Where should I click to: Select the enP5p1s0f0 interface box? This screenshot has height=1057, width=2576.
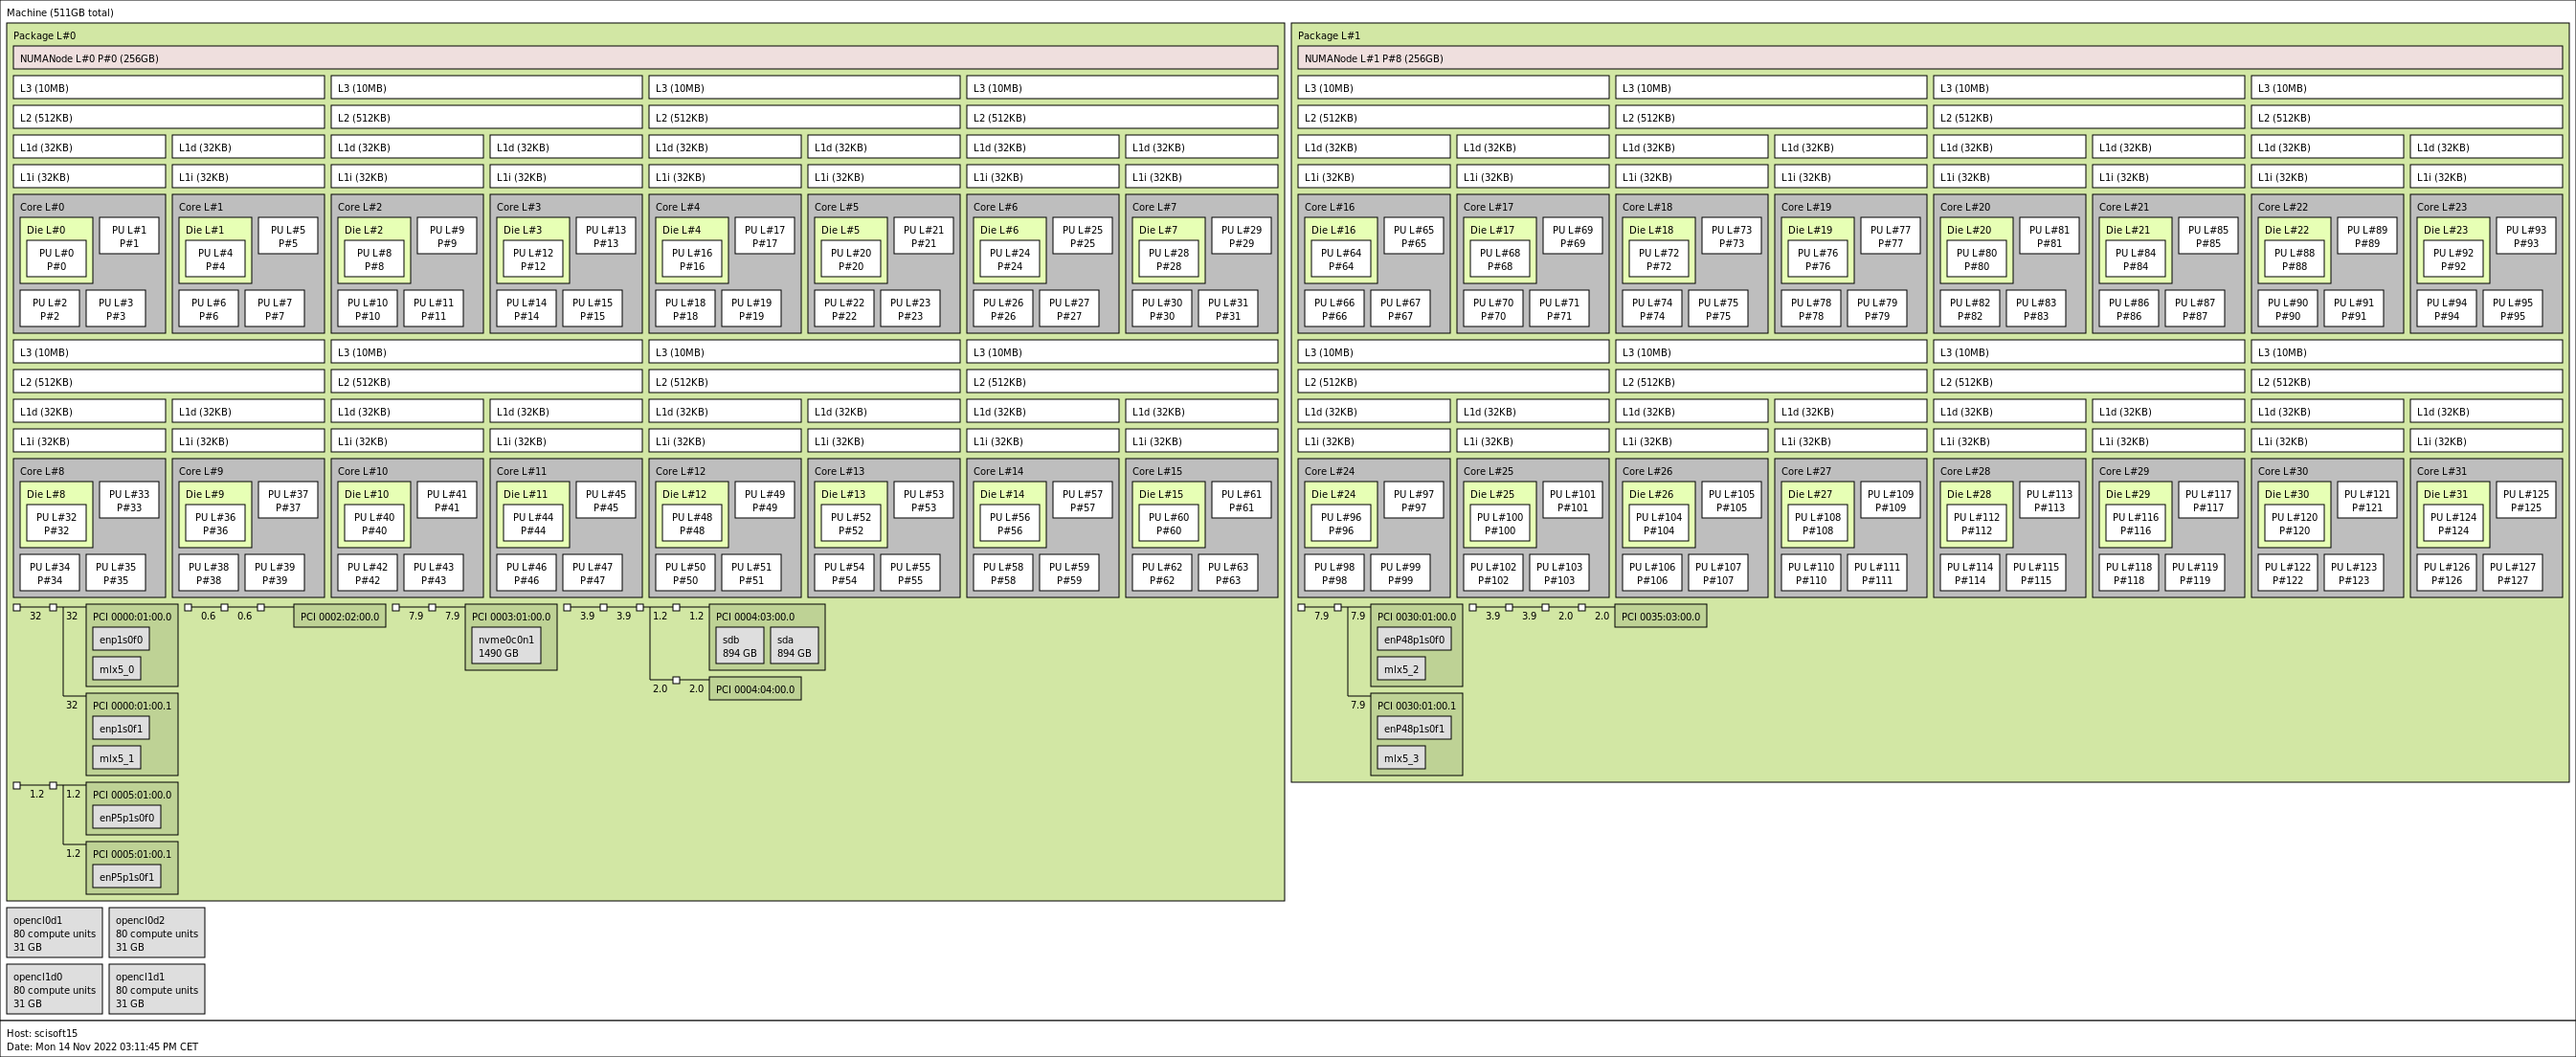pos(126,817)
